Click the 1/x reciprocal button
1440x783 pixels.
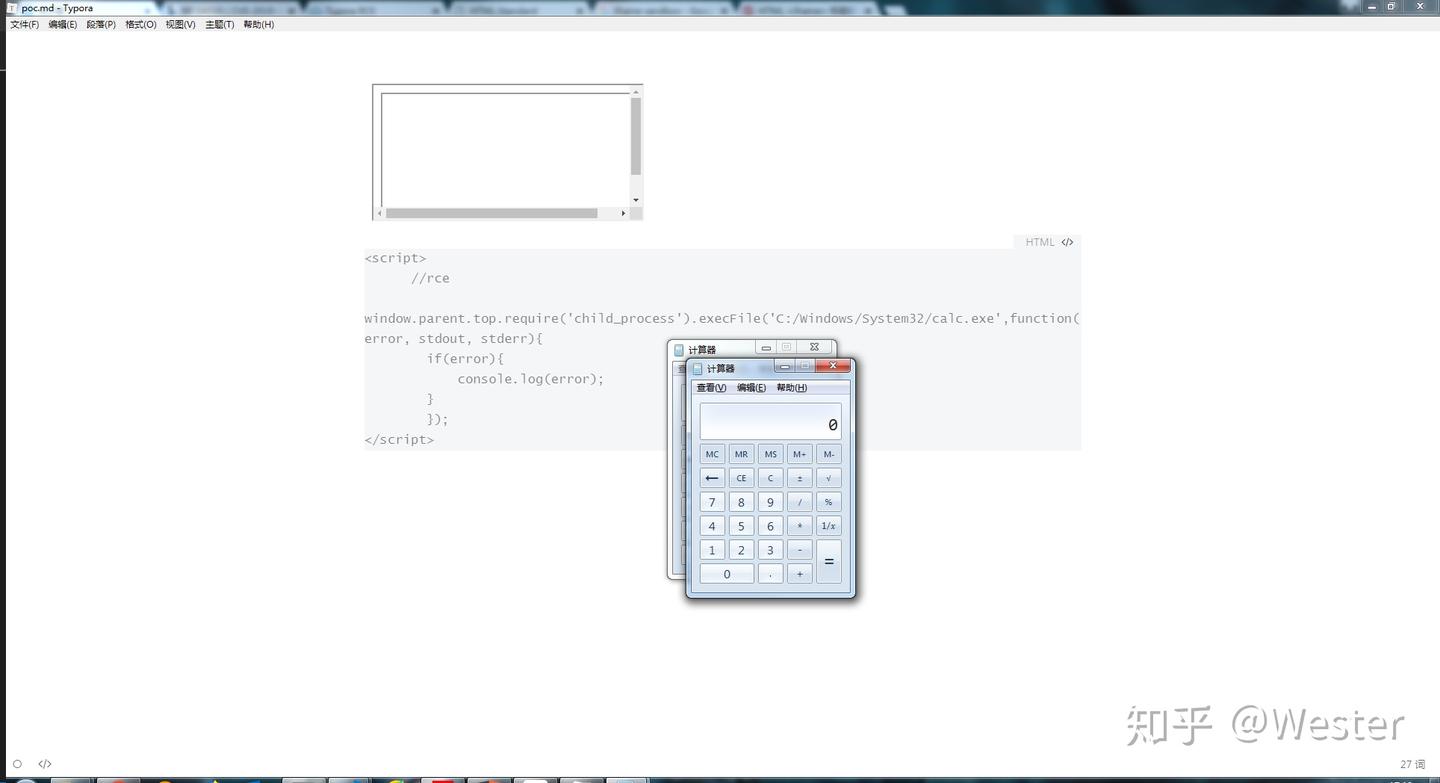click(828, 526)
